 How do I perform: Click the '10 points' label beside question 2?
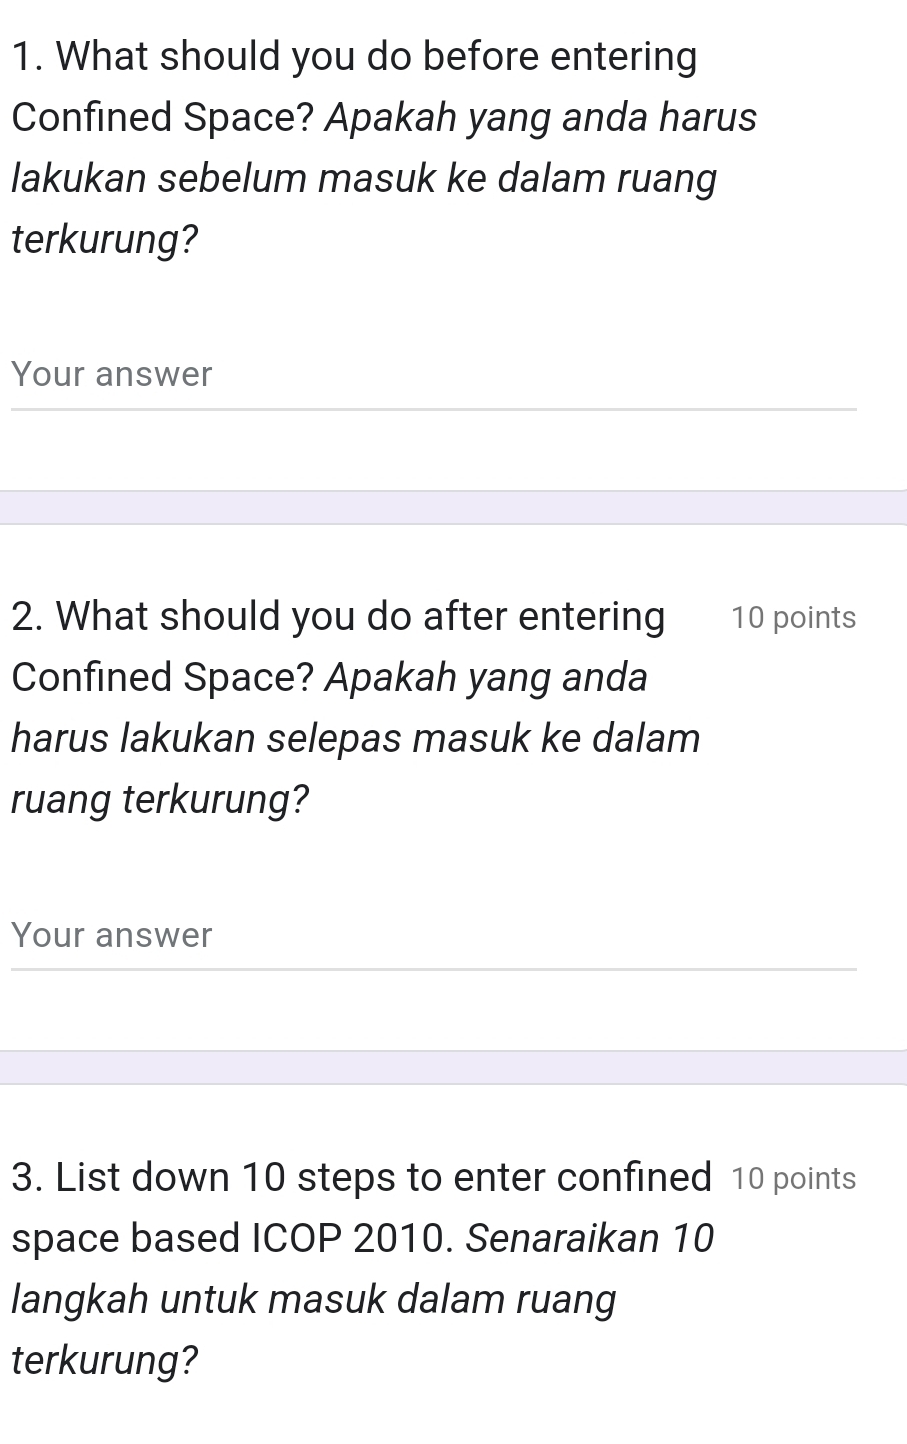[x=793, y=617]
